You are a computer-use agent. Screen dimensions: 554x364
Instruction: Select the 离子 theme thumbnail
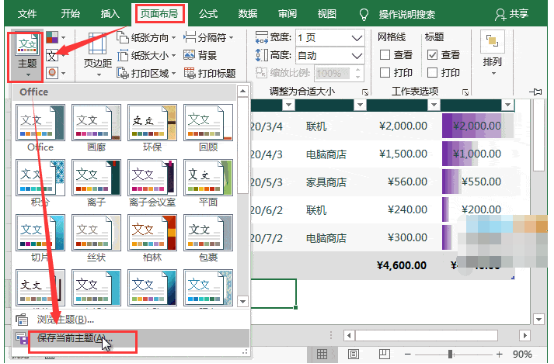96,177
